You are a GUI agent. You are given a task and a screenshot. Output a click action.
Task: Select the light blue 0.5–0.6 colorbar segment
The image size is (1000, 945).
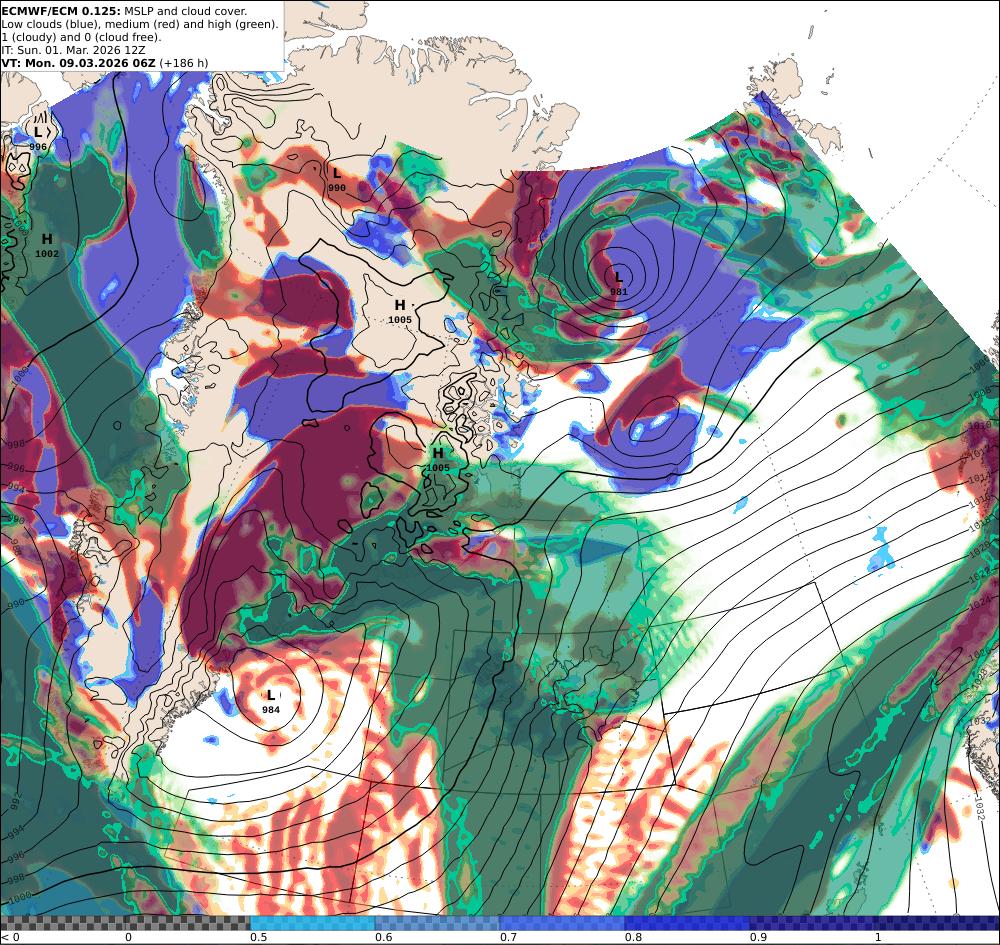tap(312, 923)
